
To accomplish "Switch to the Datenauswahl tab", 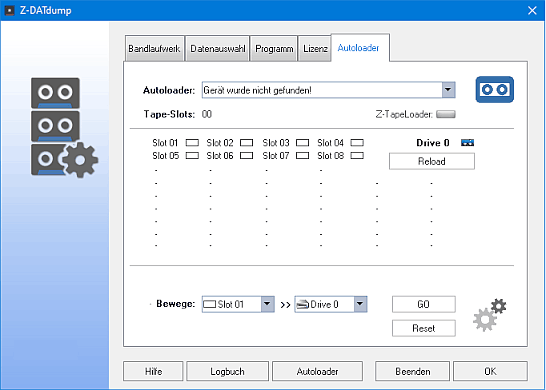I will 217,48.
